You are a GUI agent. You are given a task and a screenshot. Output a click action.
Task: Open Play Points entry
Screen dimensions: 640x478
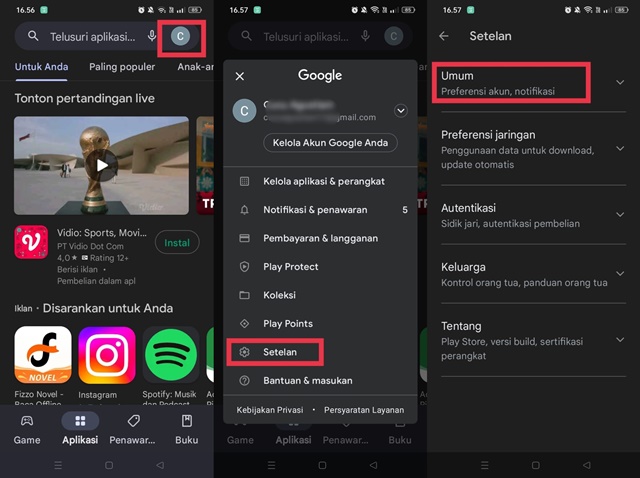pos(320,324)
